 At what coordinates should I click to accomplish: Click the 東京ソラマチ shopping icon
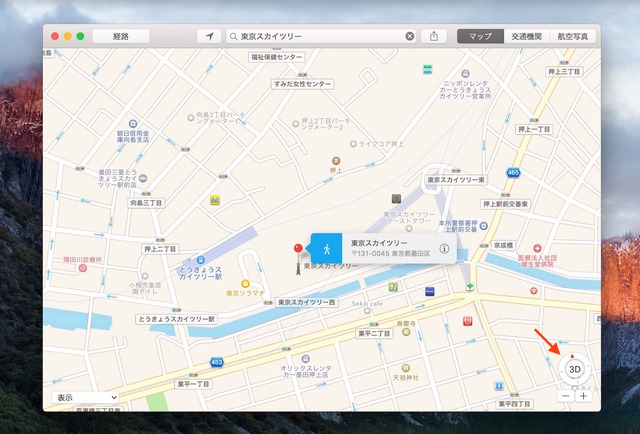click(245, 283)
